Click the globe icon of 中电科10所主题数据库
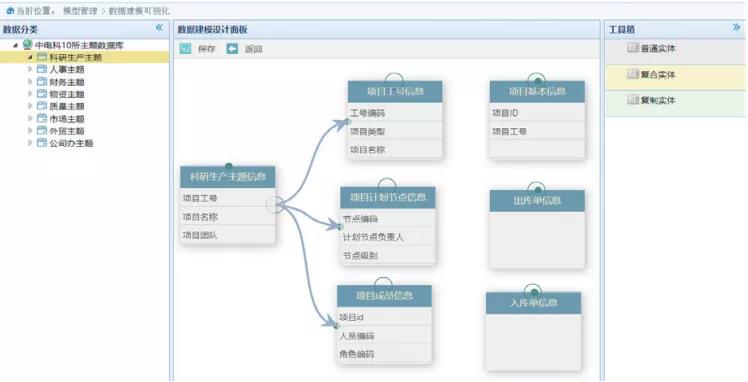Image resolution: width=748 pixels, height=382 pixels. (x=27, y=45)
